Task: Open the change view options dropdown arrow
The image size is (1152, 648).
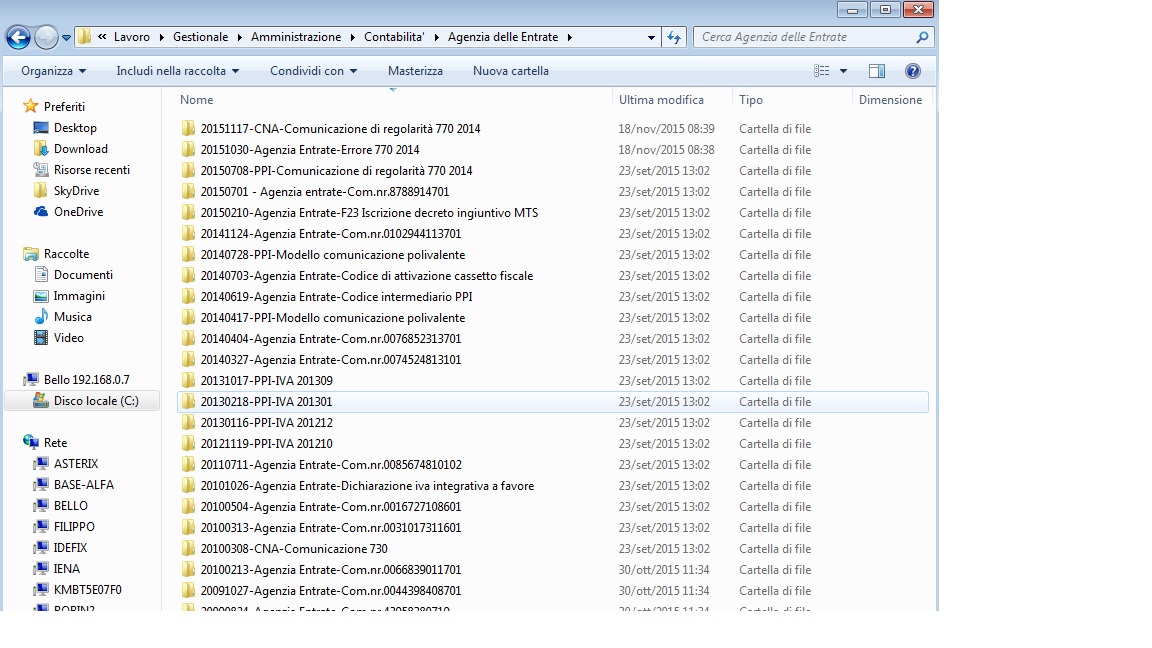Action: pos(843,71)
